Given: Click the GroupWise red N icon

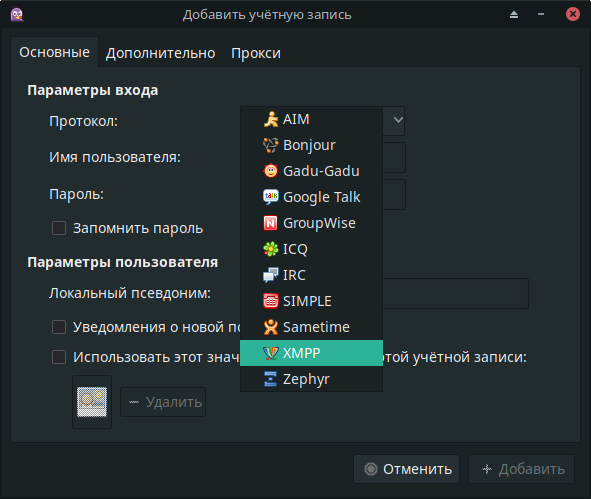Looking at the screenshot, I should click(x=271, y=223).
